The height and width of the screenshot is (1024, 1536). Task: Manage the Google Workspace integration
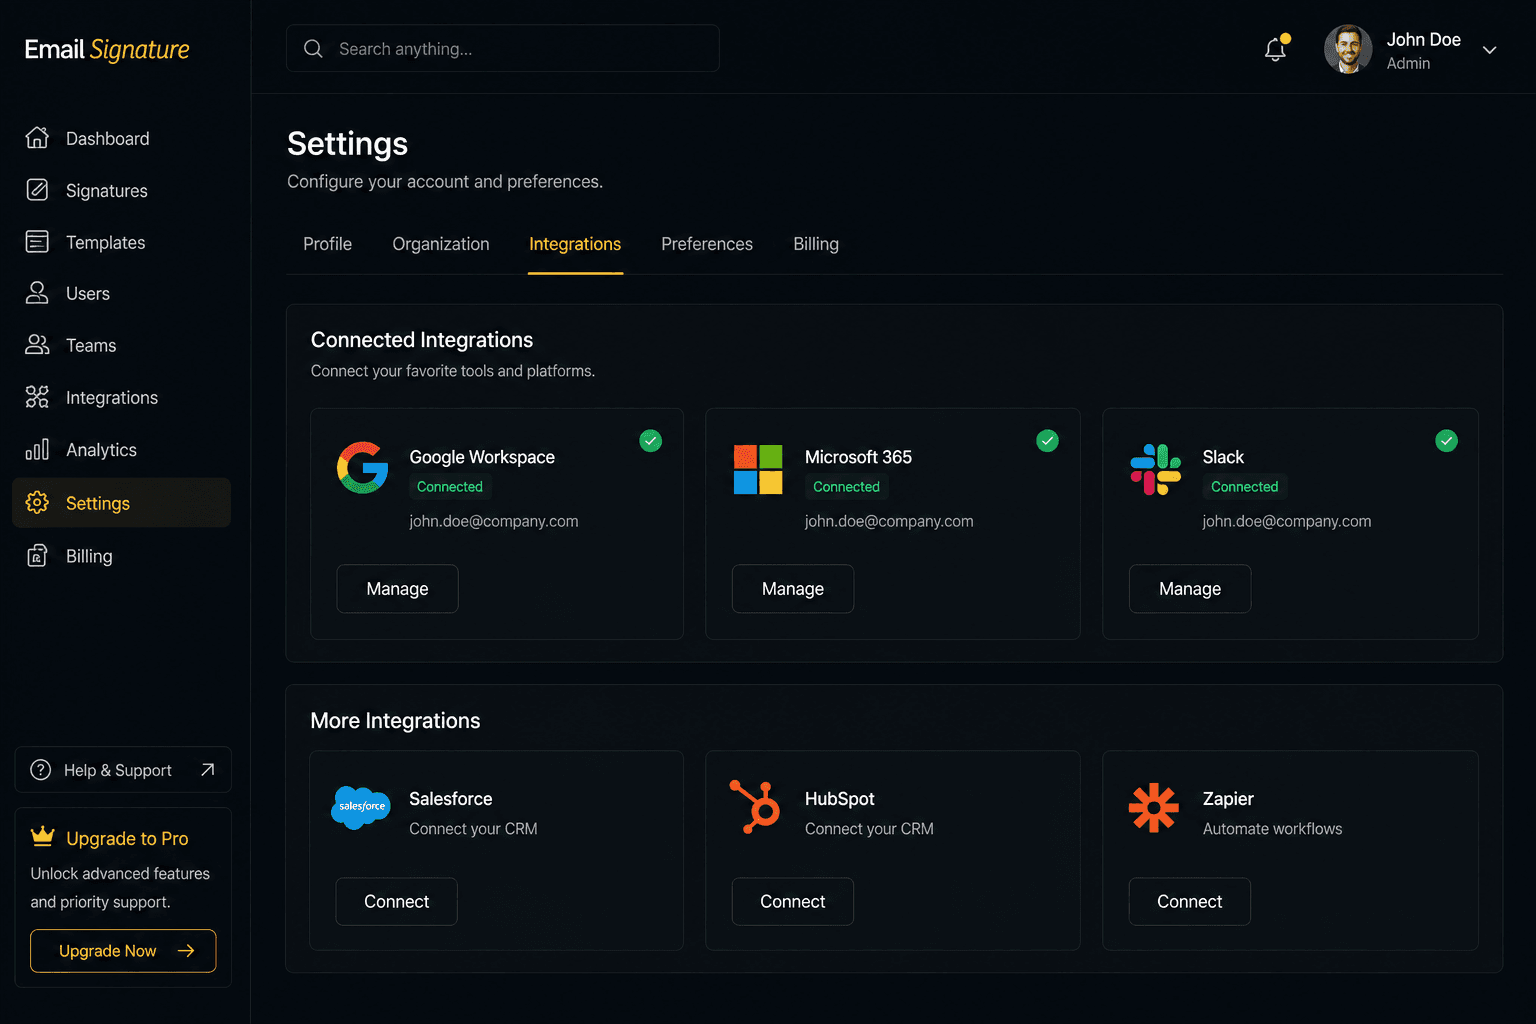tap(397, 589)
